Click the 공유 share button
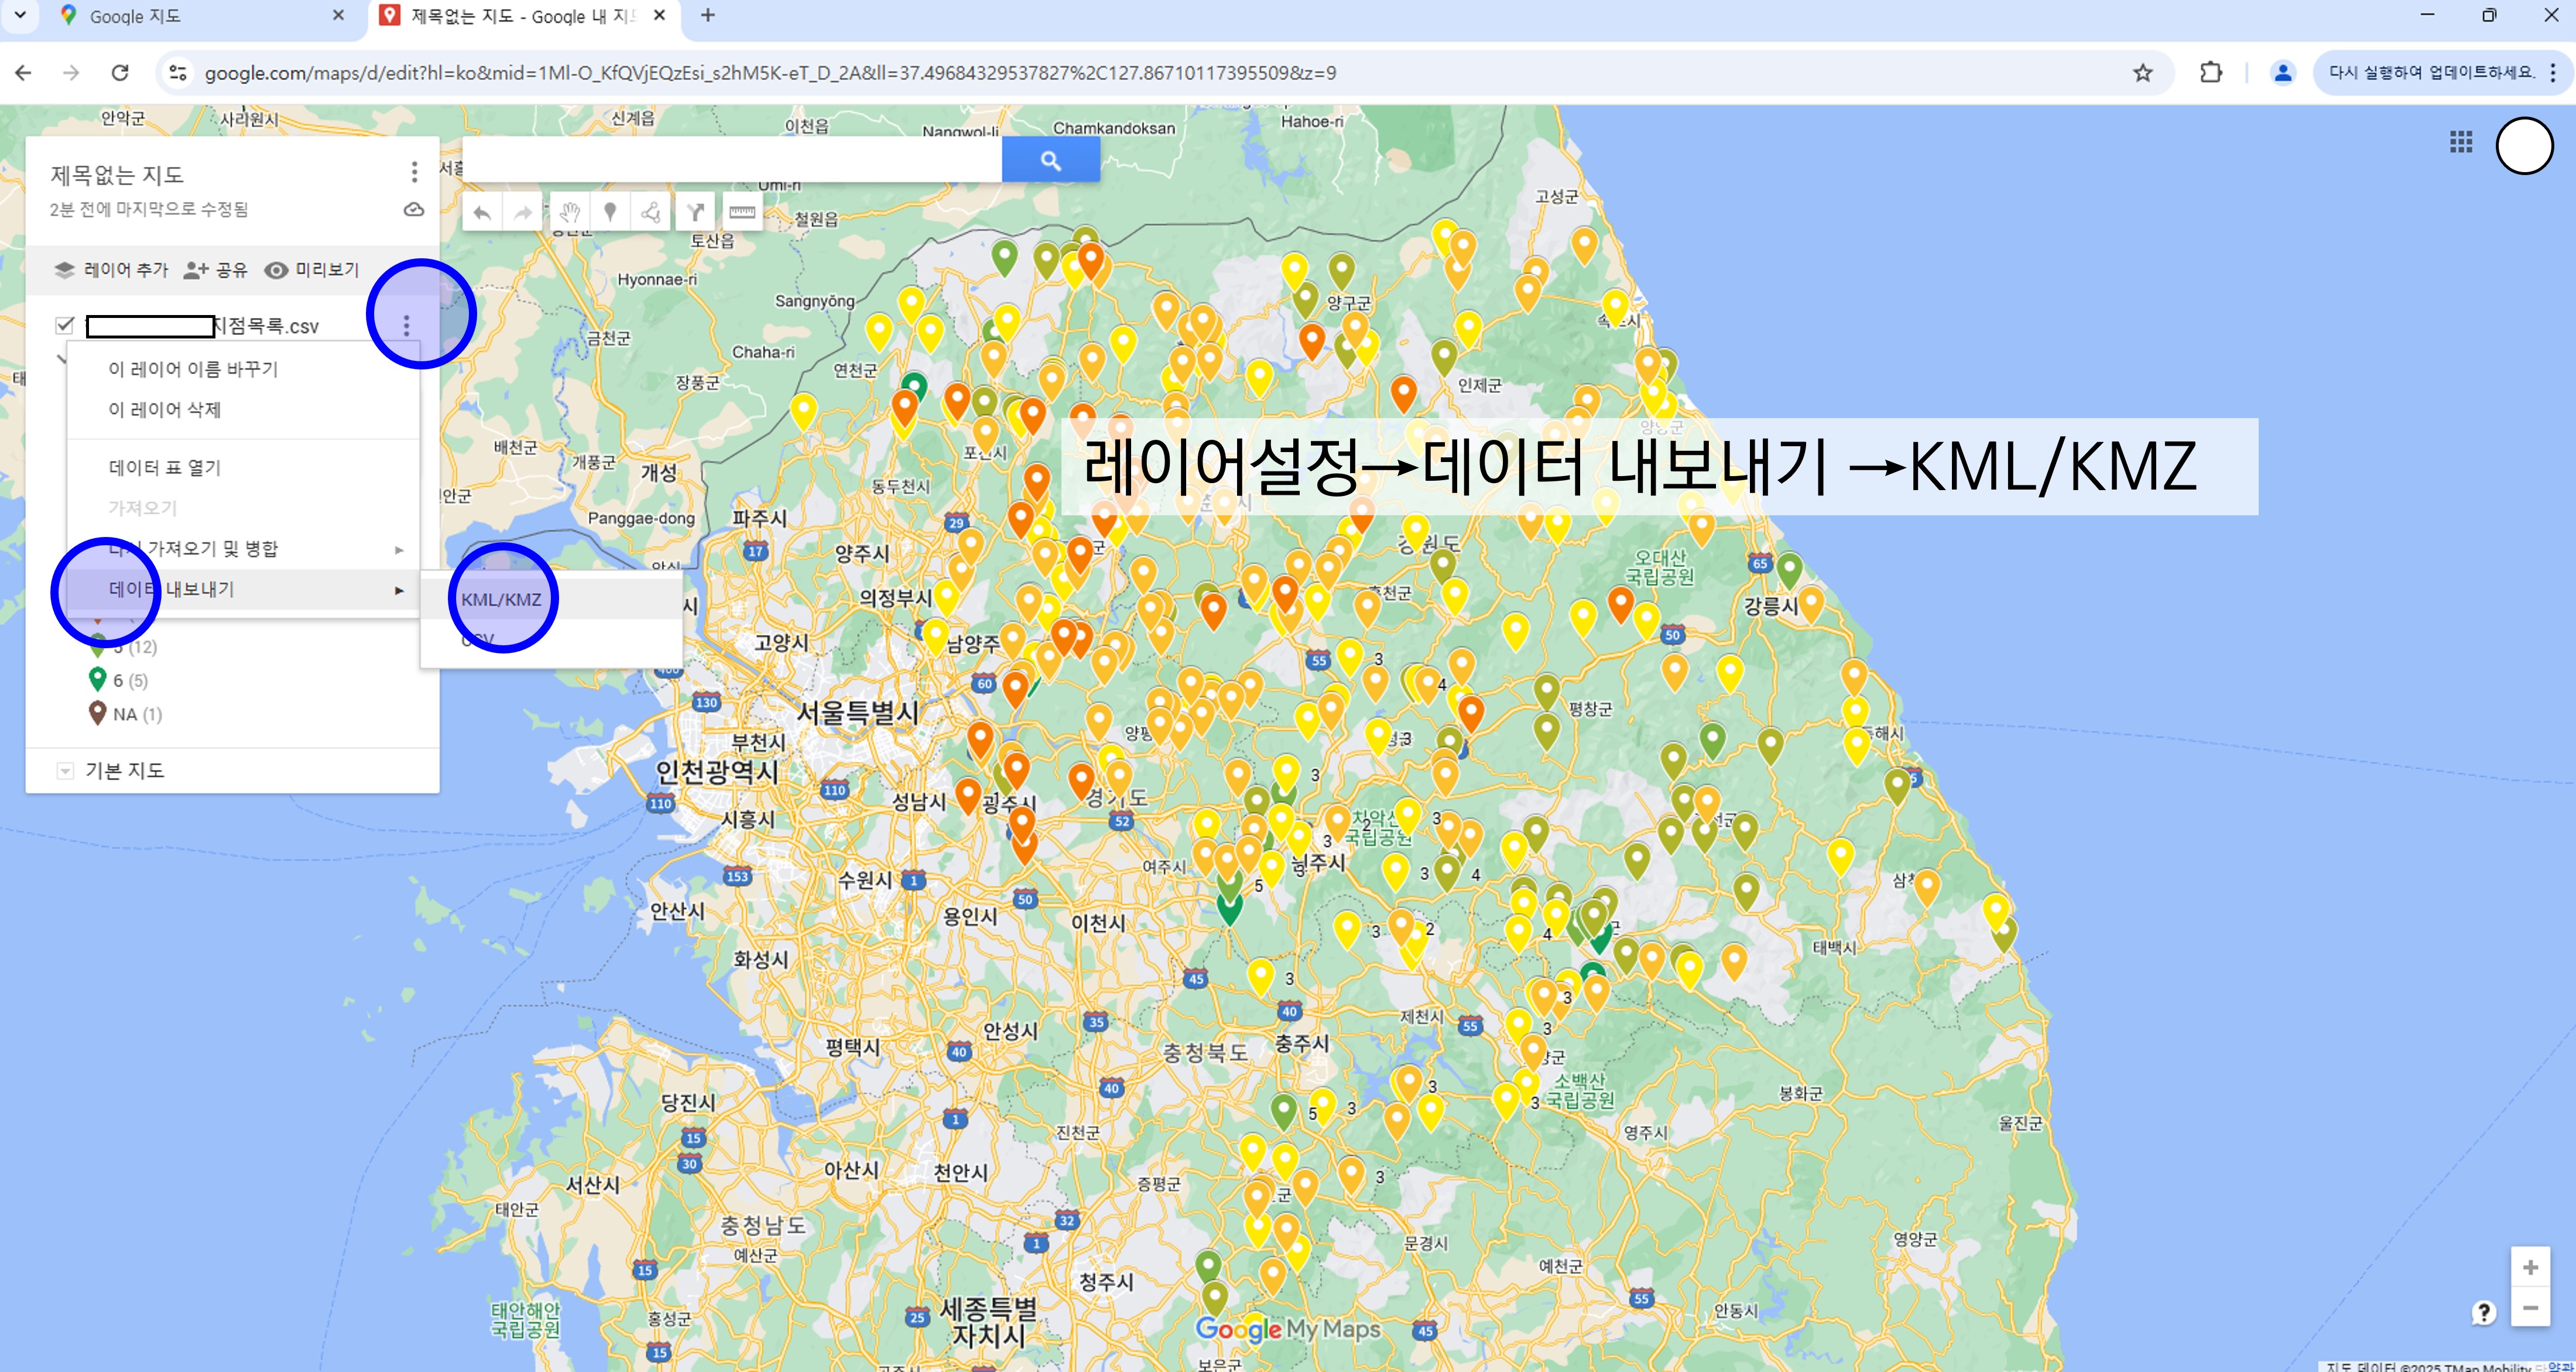The width and height of the screenshot is (2576, 1372). click(215, 270)
